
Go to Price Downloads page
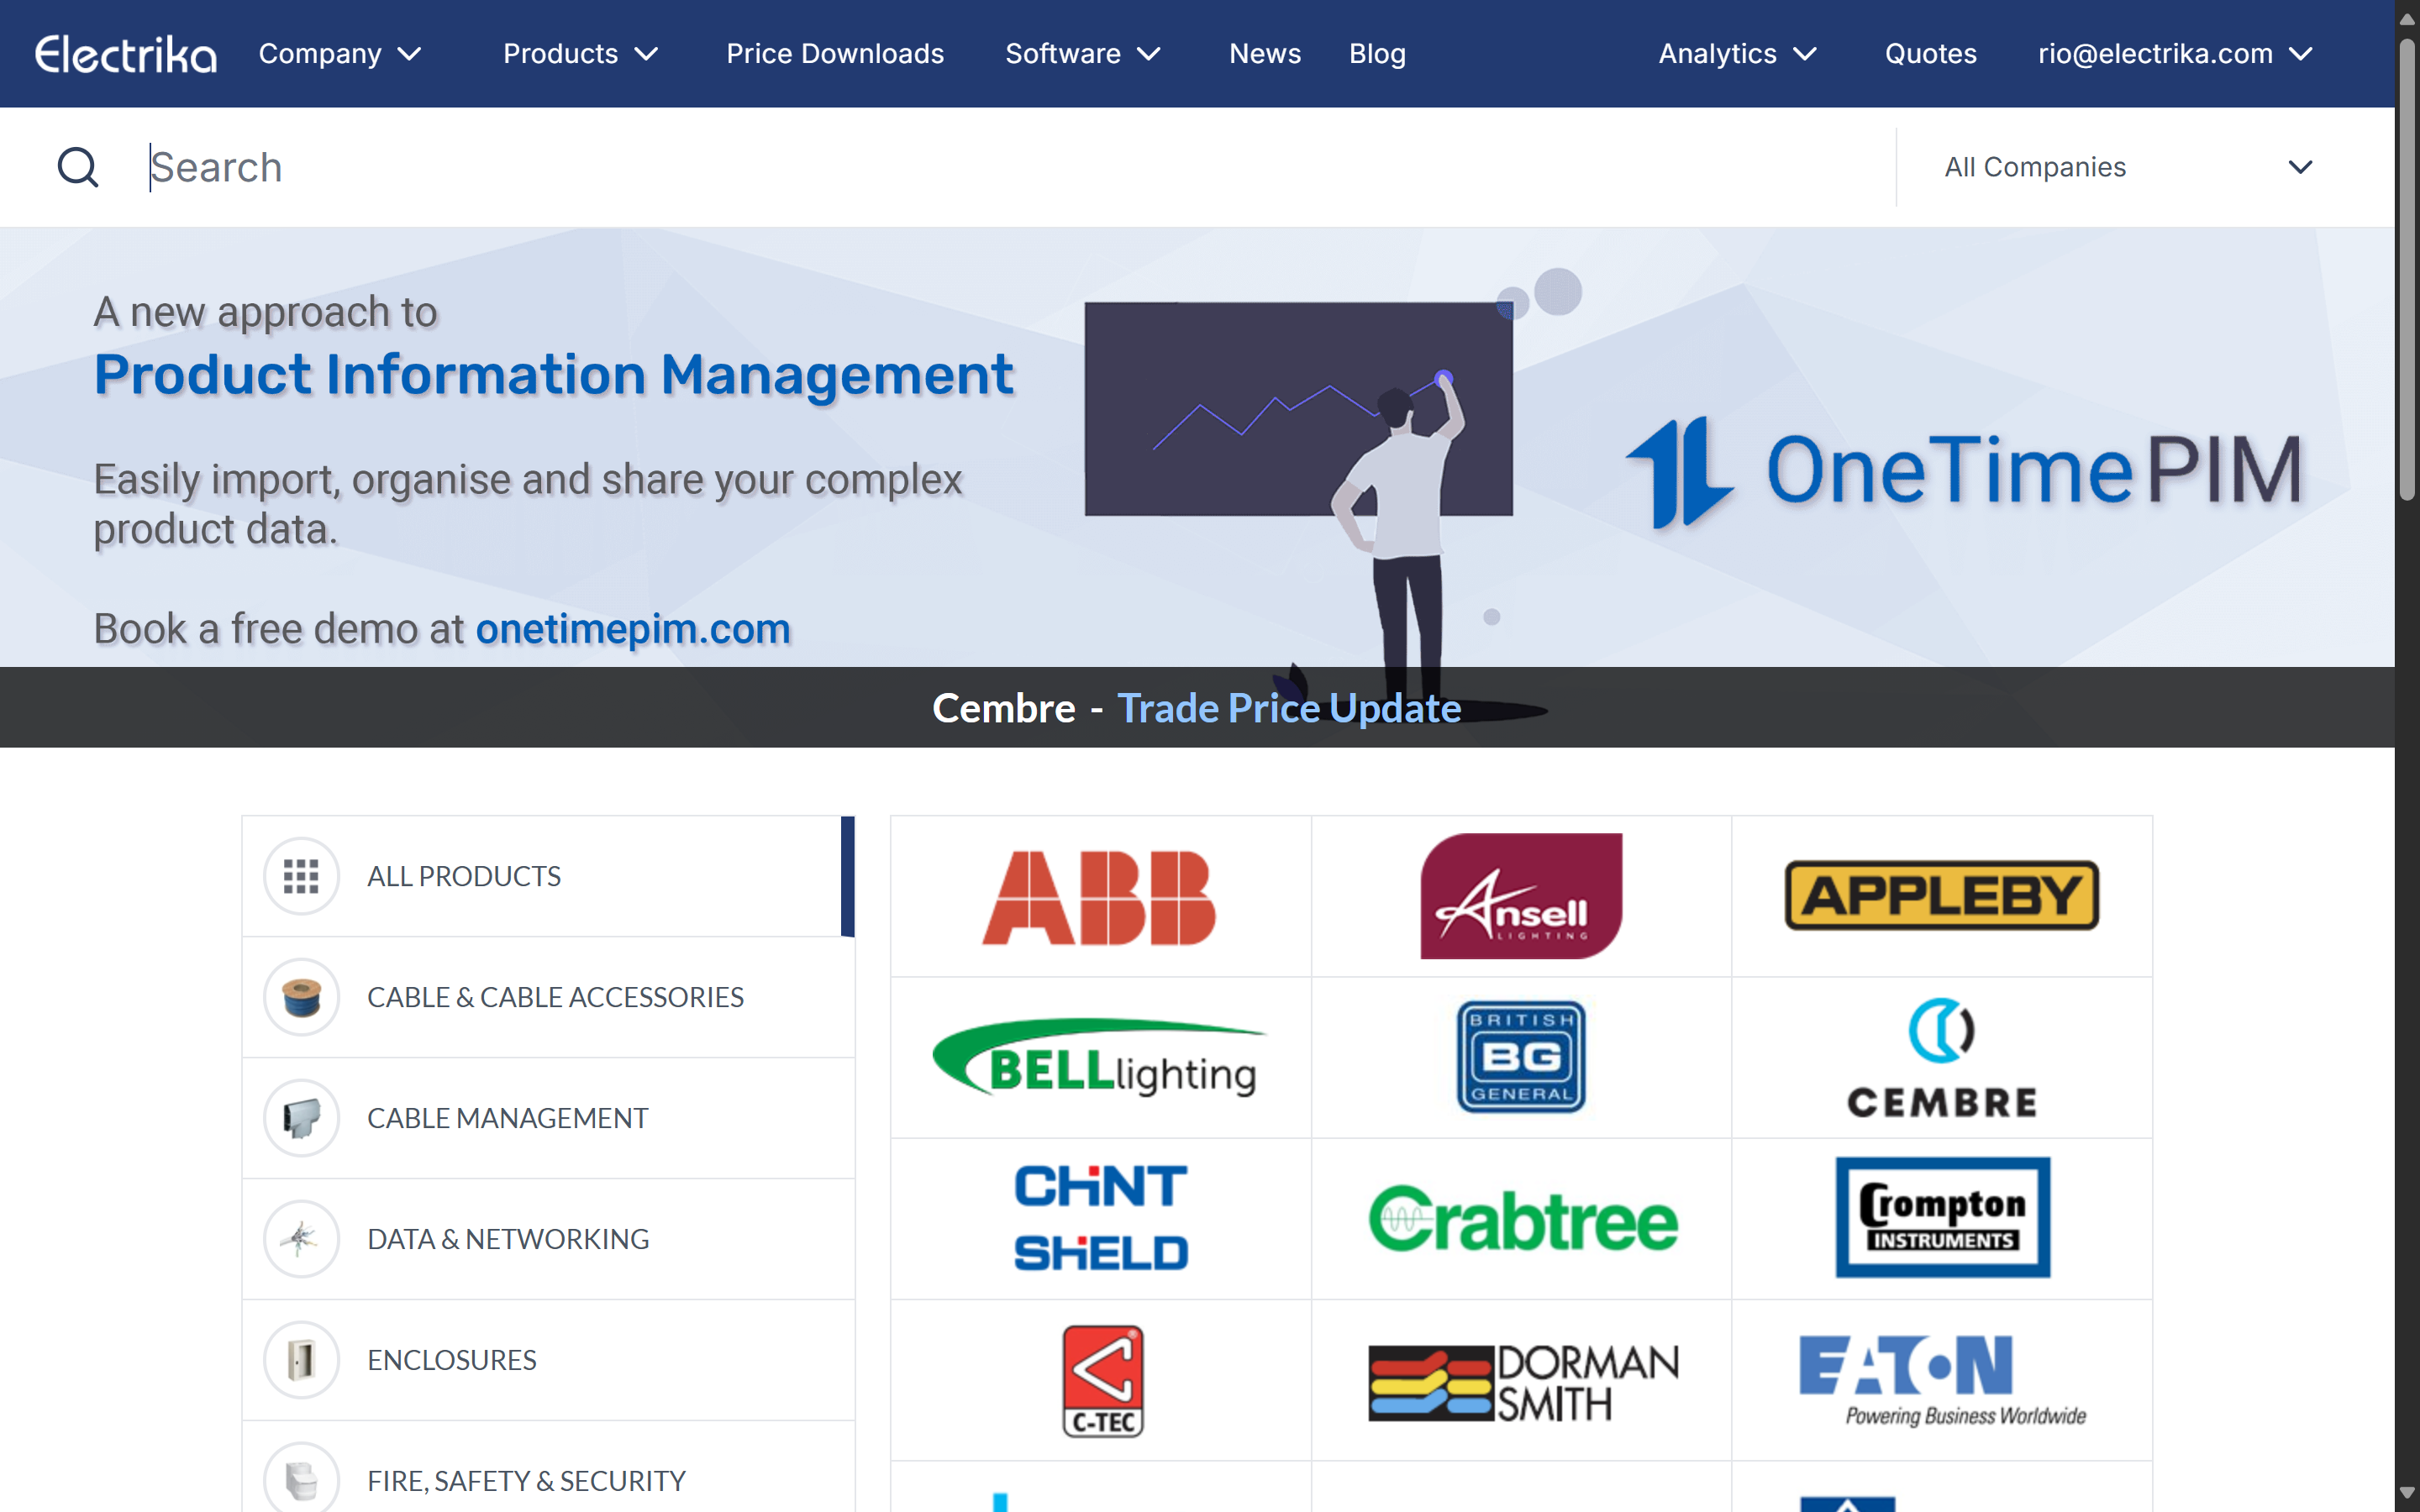(835, 54)
